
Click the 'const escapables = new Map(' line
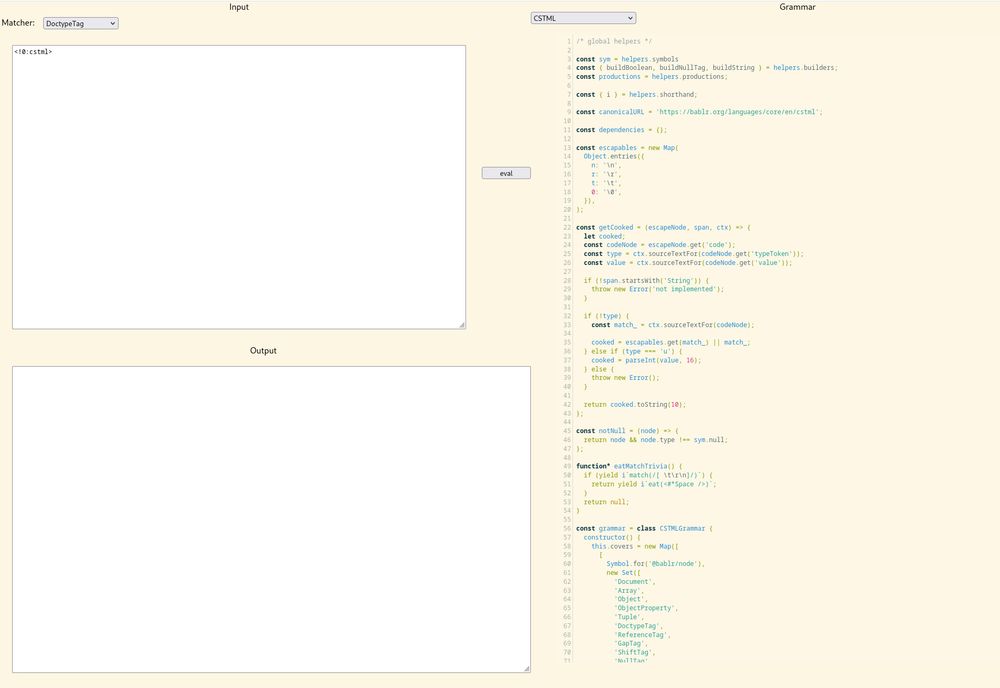(627, 148)
